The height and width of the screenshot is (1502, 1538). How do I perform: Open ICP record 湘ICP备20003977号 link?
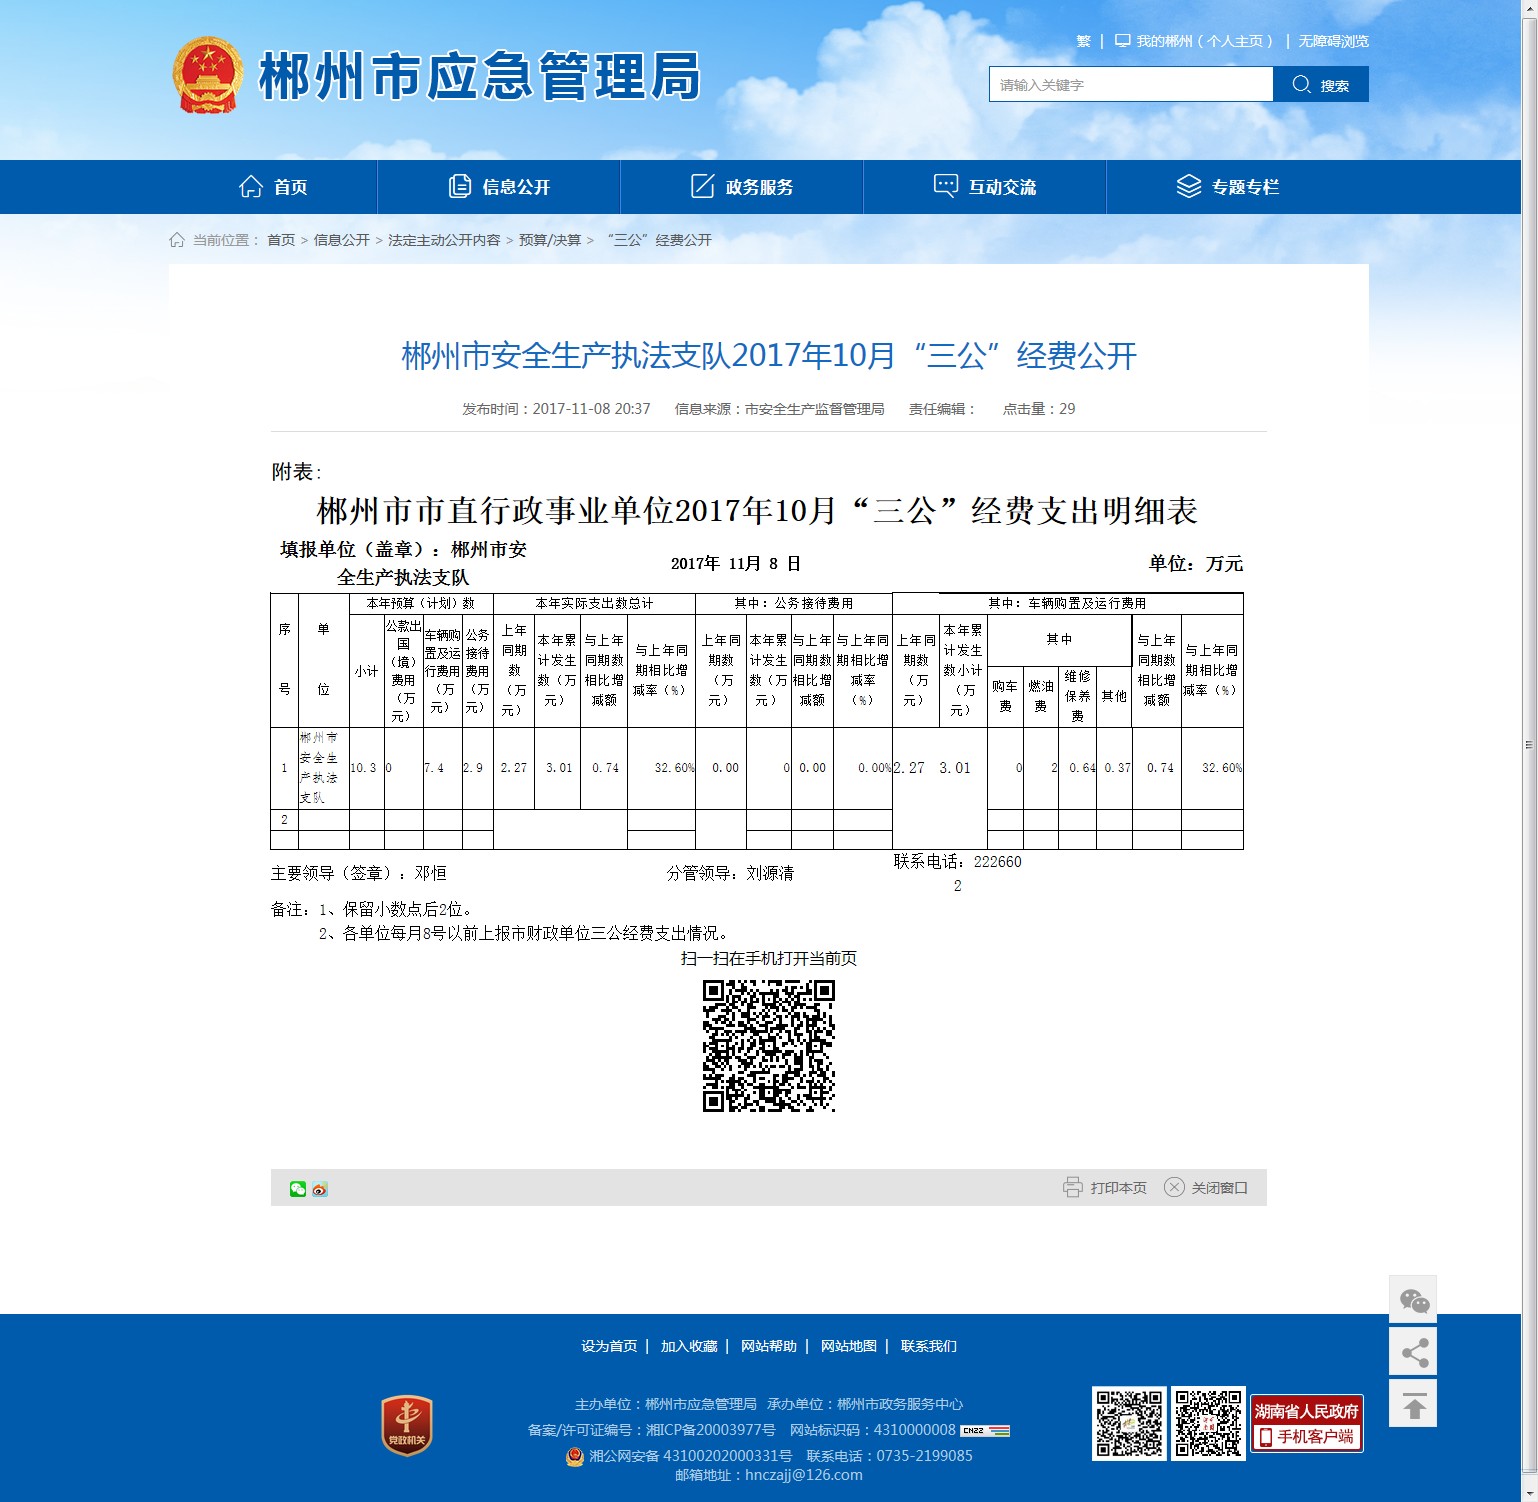tap(710, 1430)
